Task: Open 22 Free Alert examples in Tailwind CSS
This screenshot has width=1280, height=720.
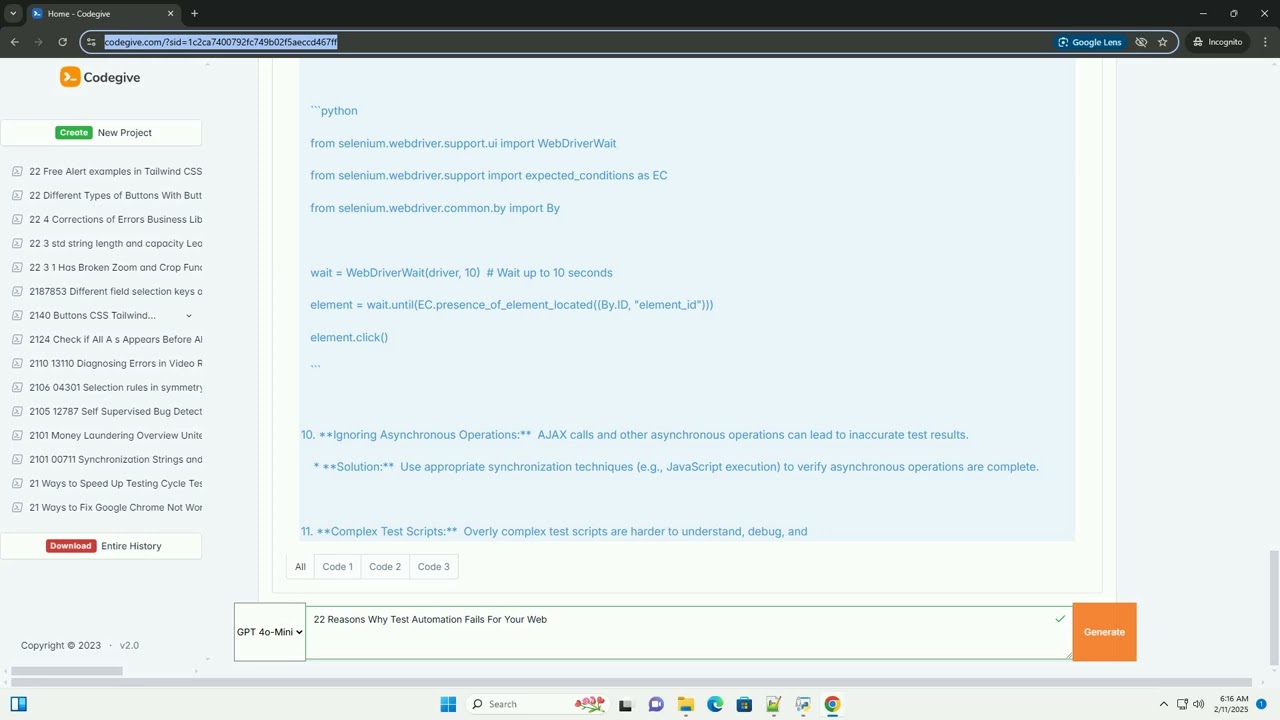Action: (x=115, y=171)
